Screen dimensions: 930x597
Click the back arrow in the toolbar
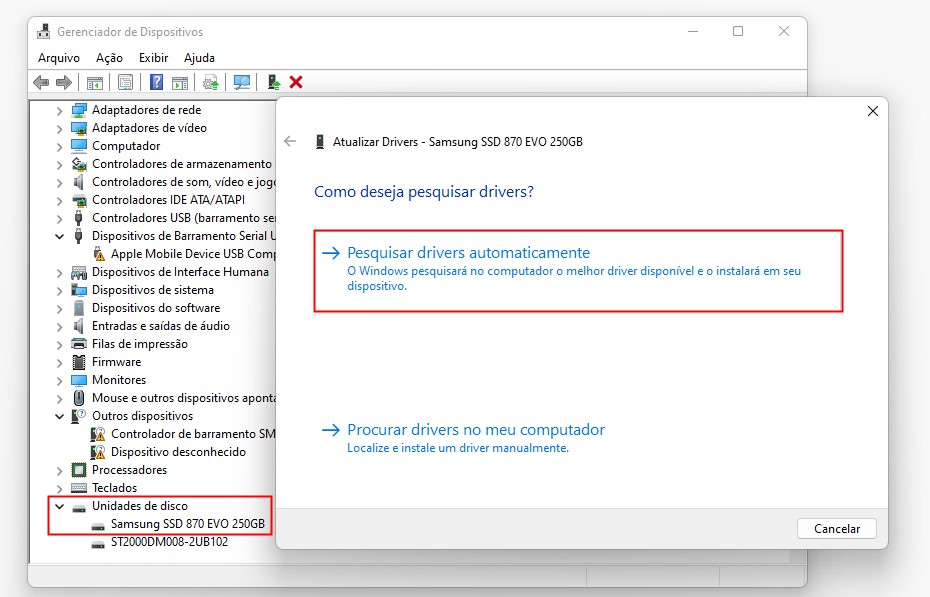coord(41,82)
